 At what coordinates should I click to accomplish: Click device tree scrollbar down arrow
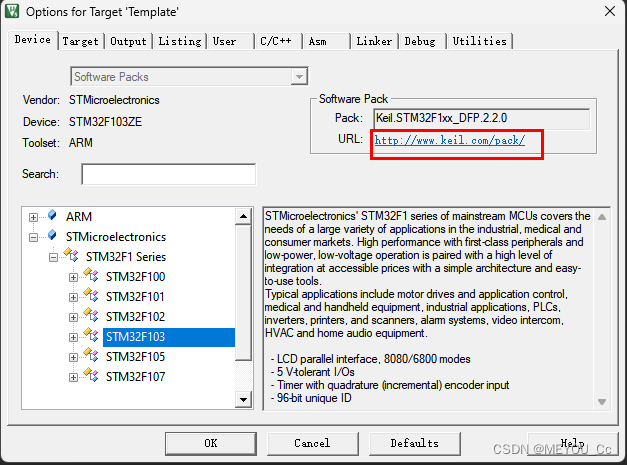243,399
